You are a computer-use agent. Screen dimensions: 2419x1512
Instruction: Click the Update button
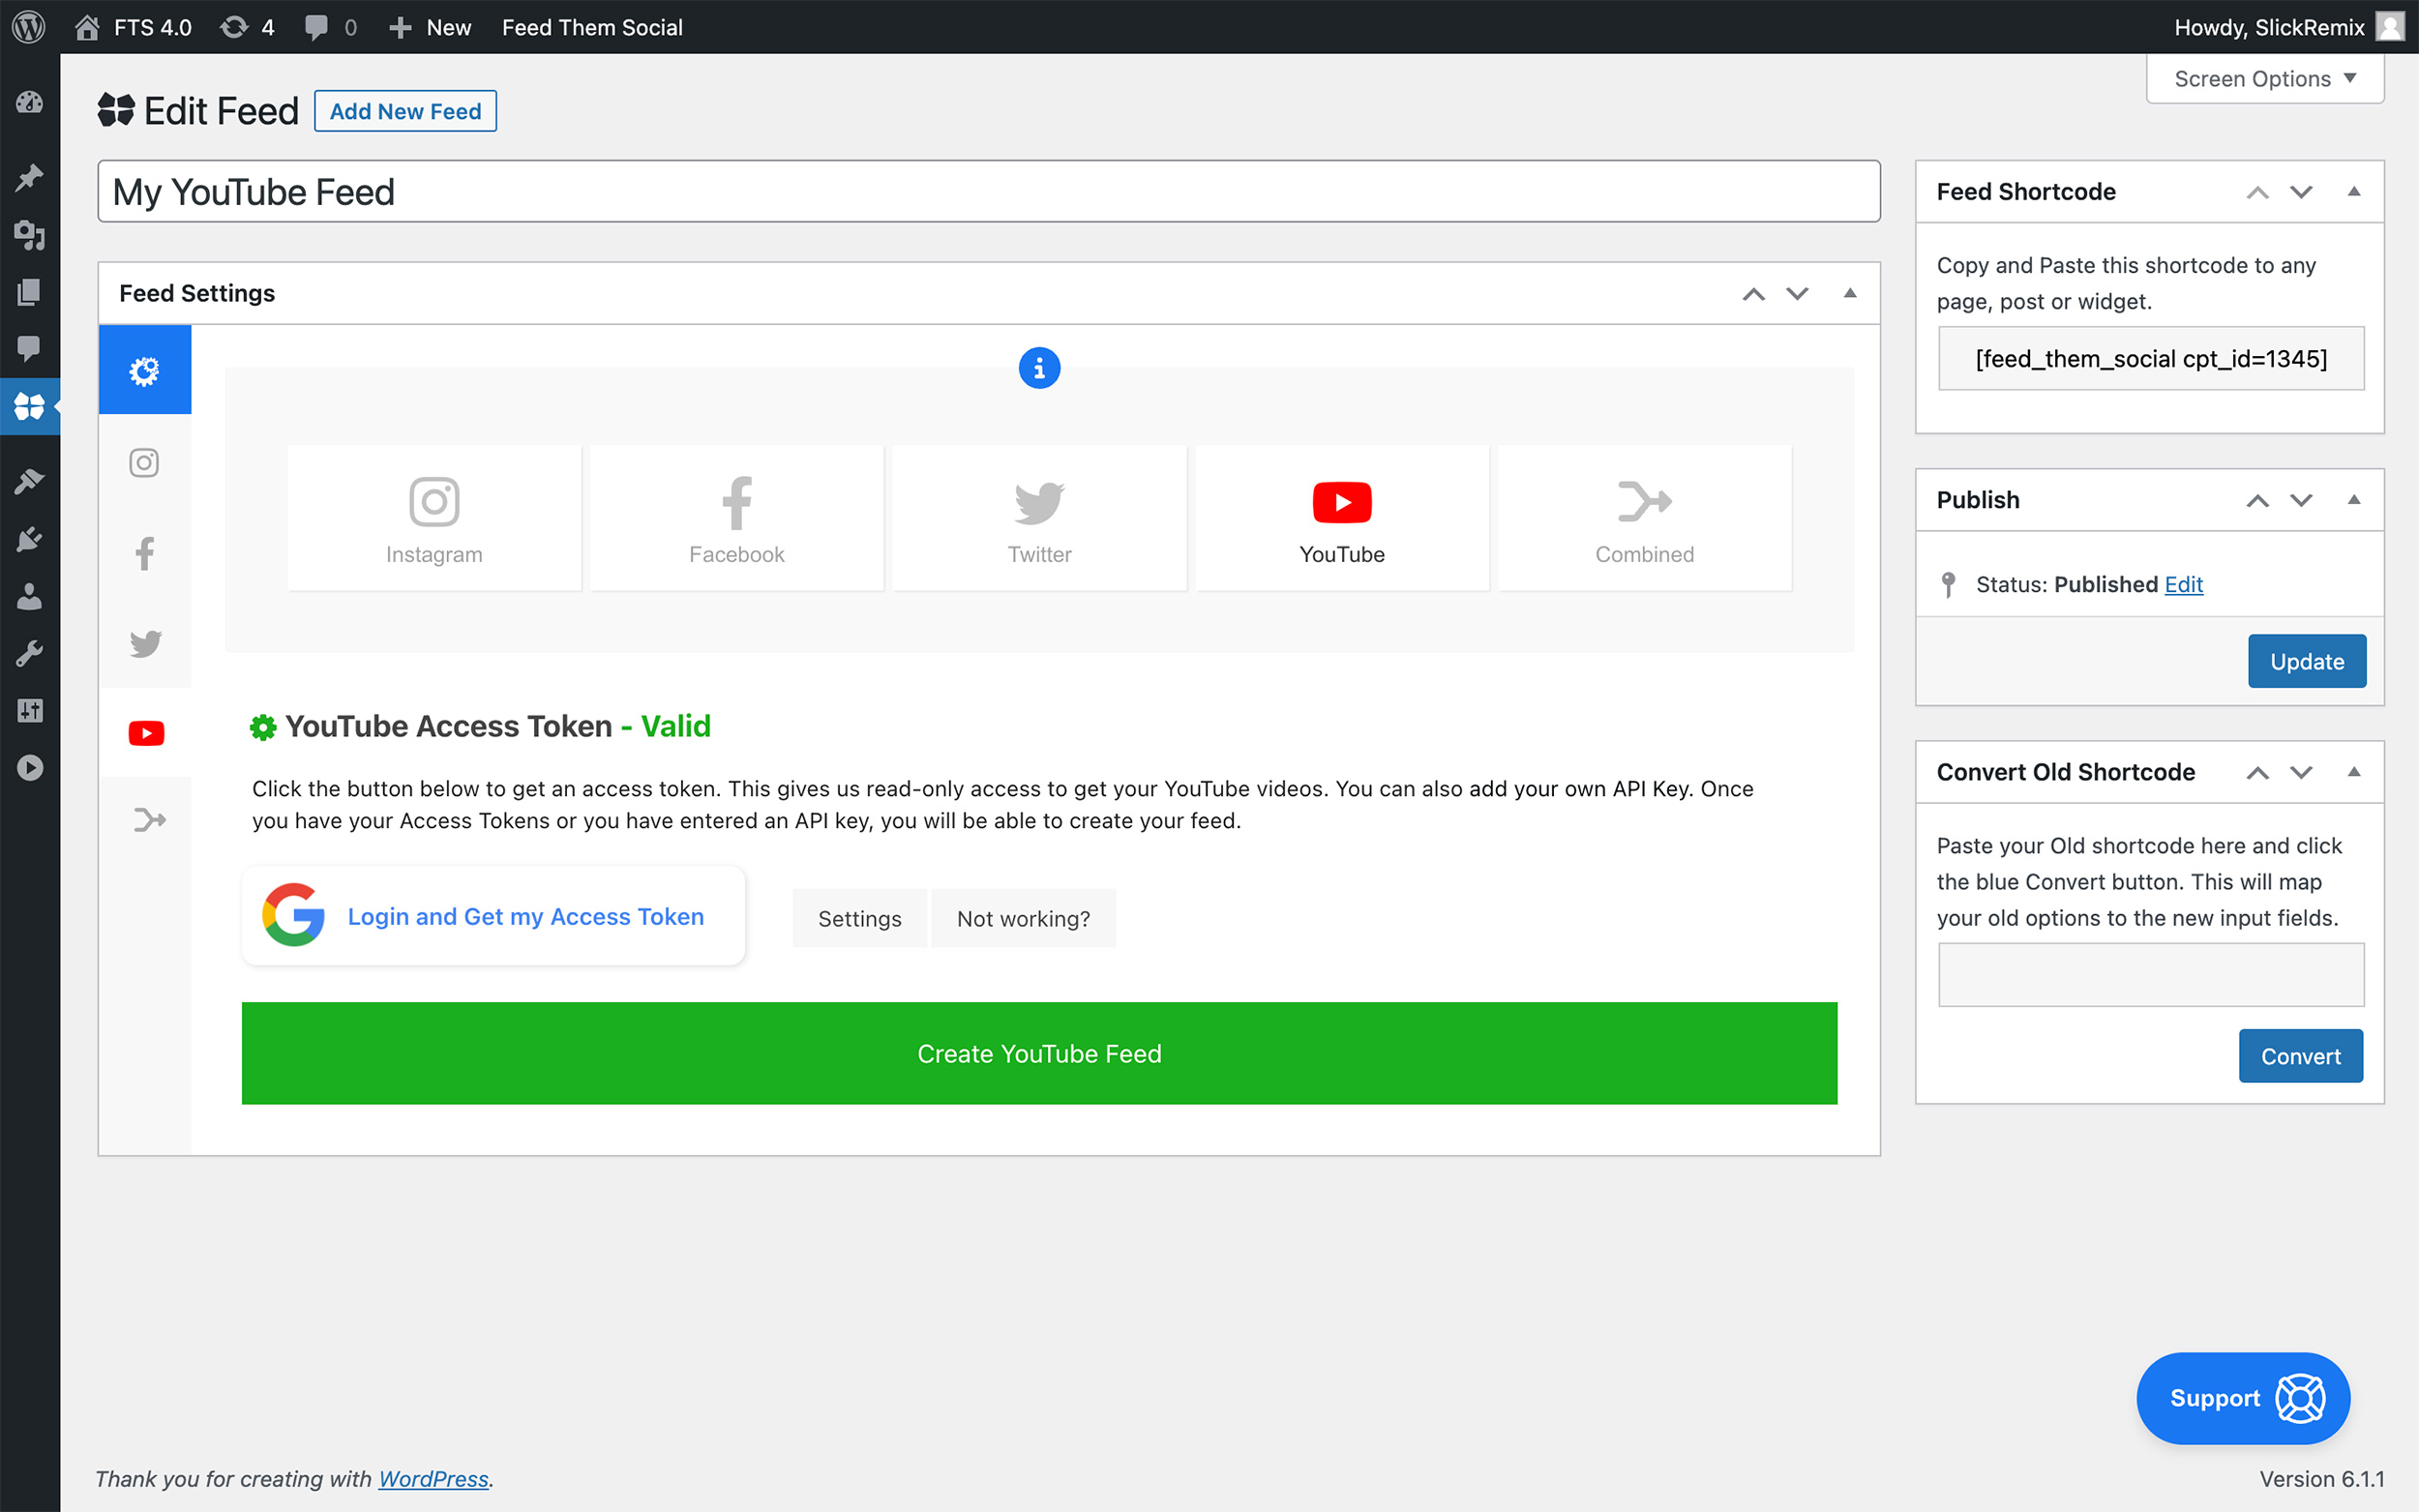[2307, 661]
